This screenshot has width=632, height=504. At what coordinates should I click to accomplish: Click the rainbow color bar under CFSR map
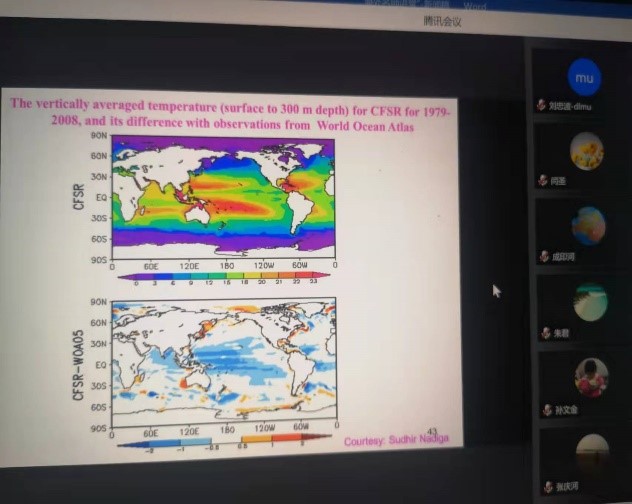(x=221, y=280)
